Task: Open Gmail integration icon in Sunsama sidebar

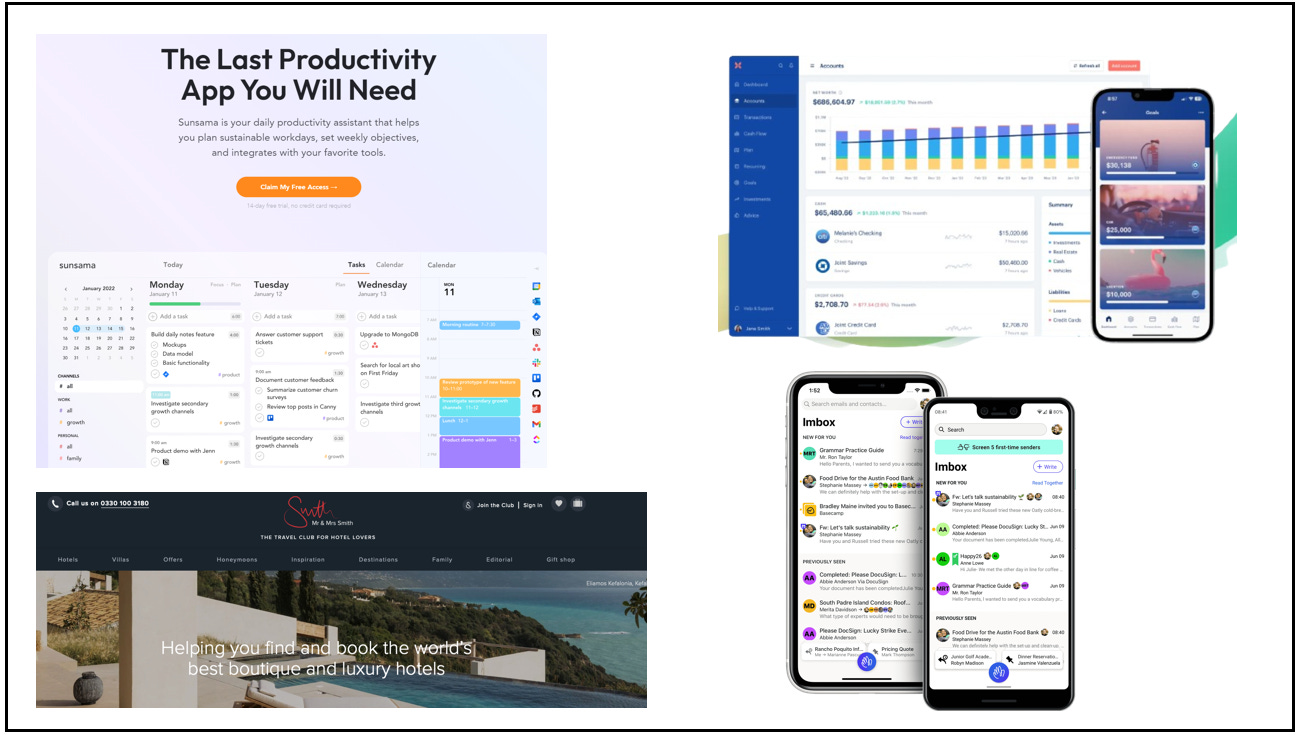Action: [536, 424]
